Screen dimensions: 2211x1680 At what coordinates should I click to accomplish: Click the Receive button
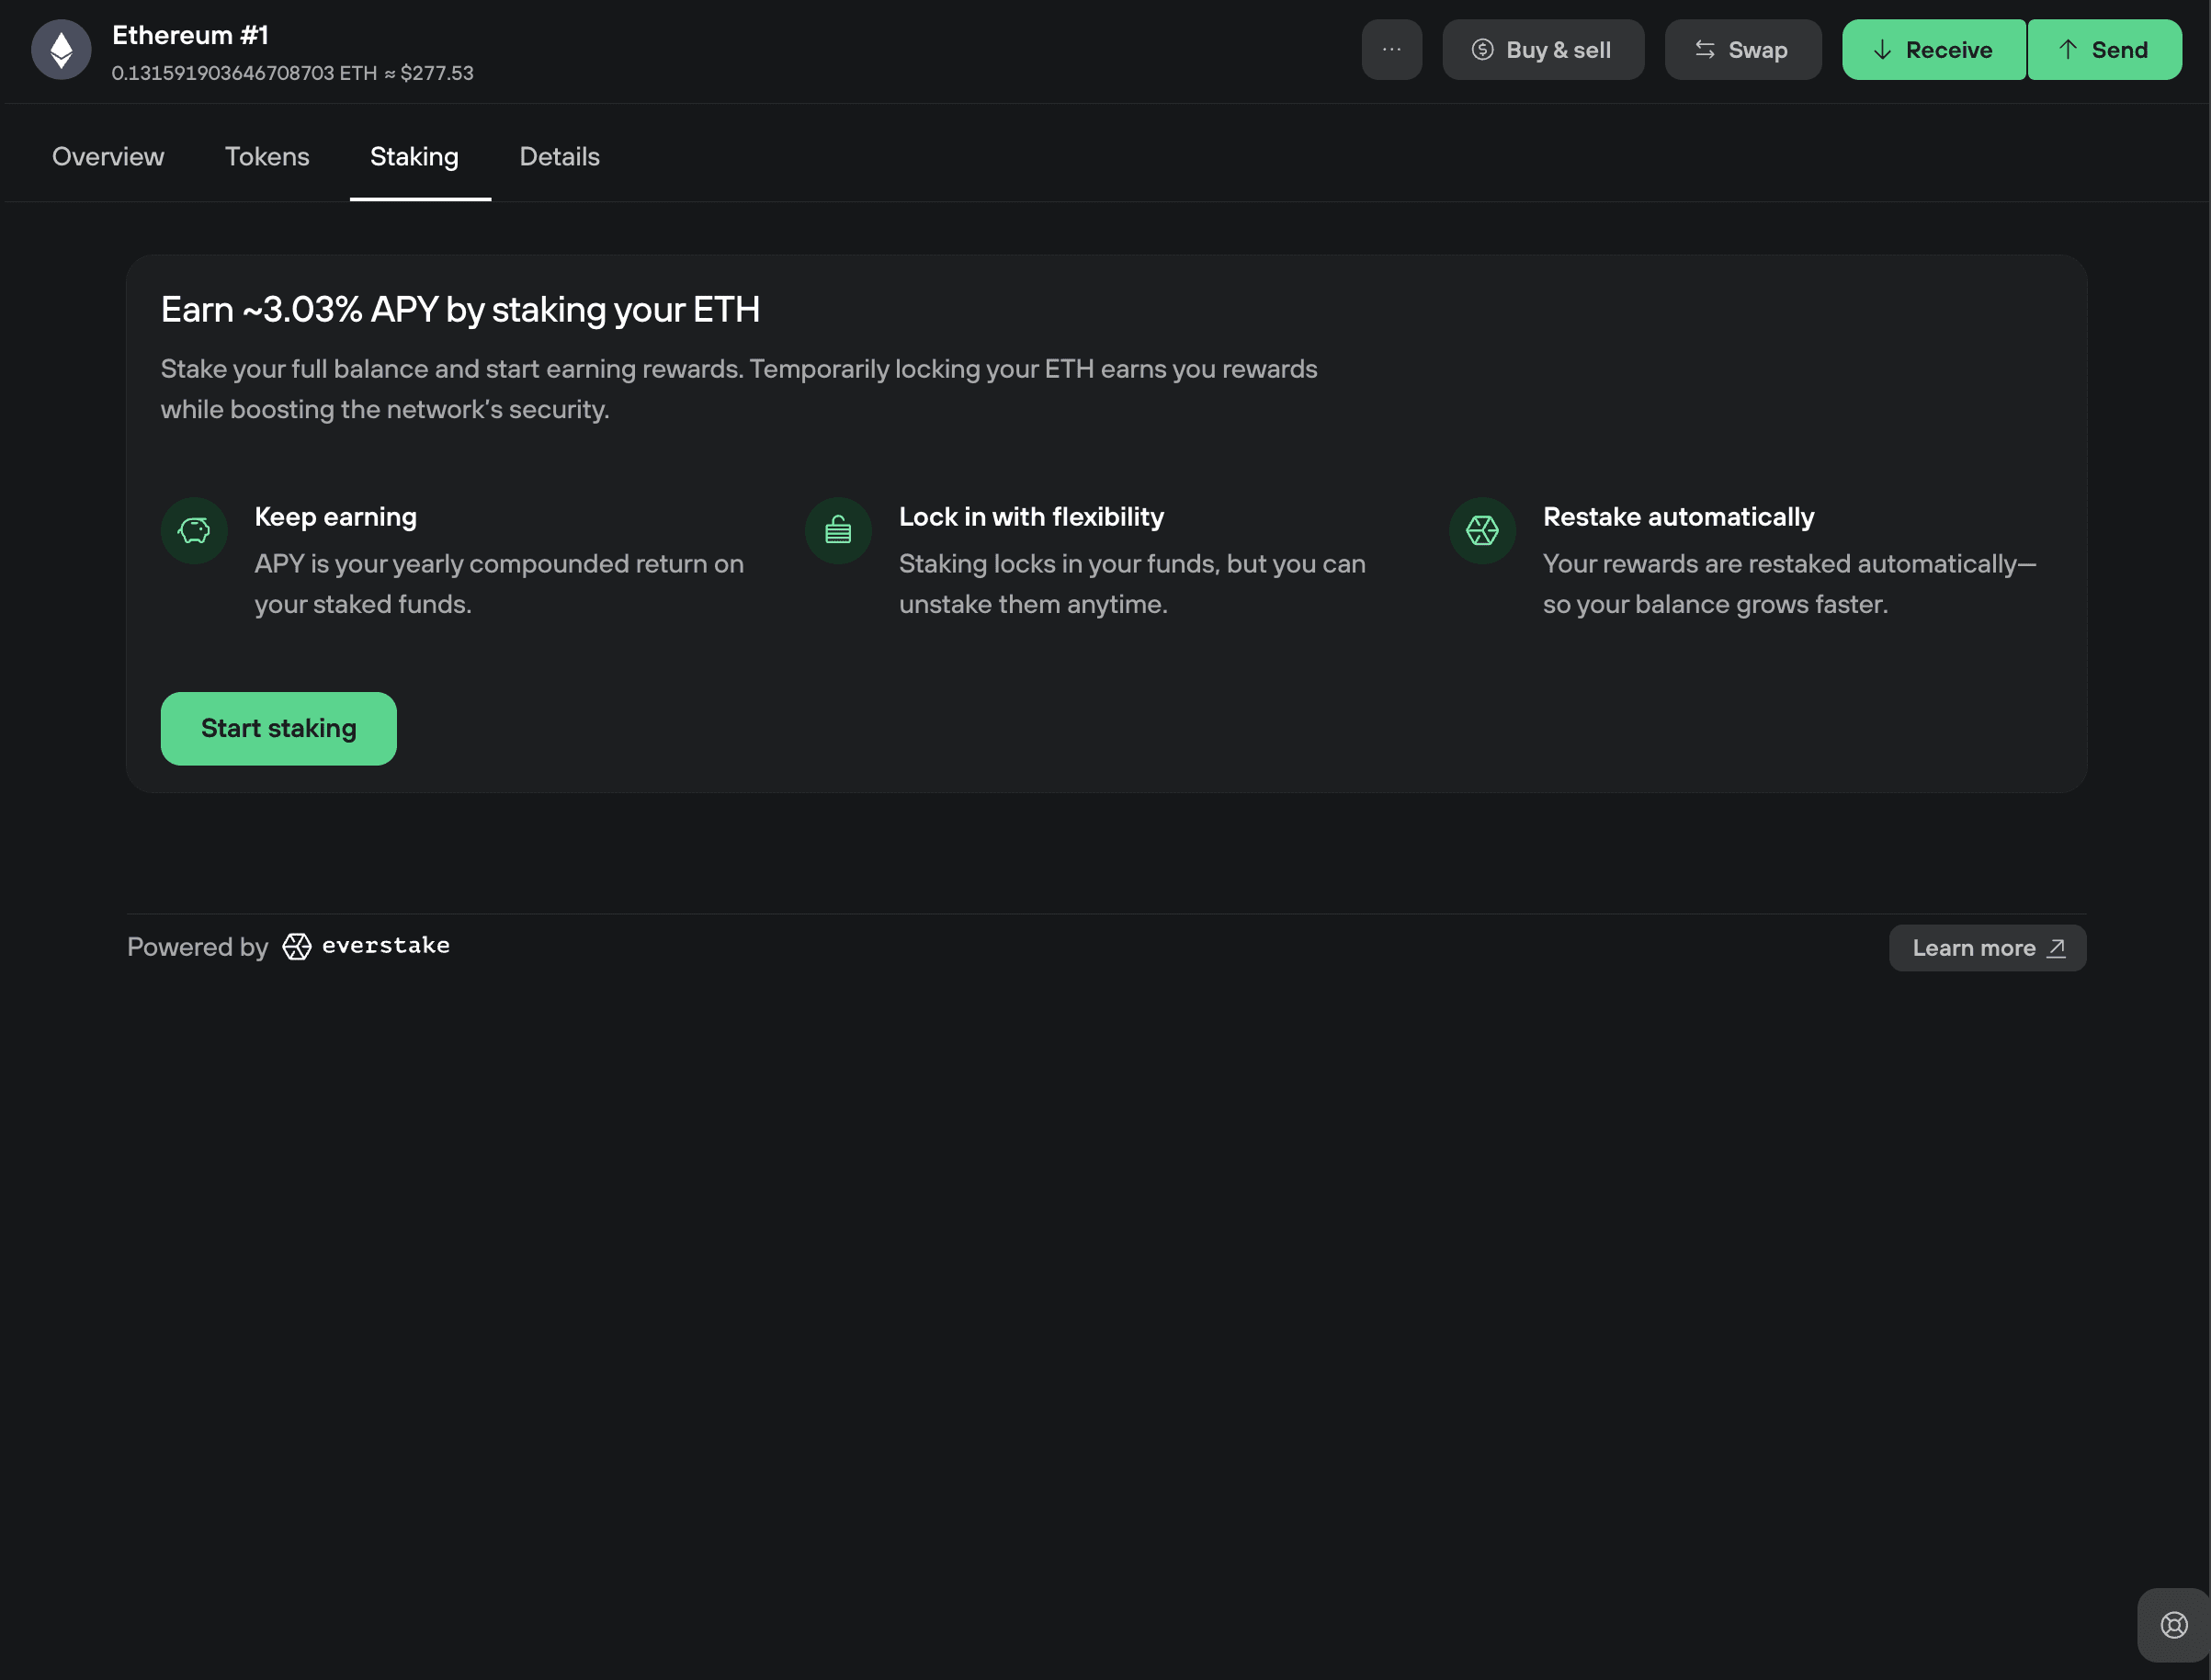[1933, 50]
